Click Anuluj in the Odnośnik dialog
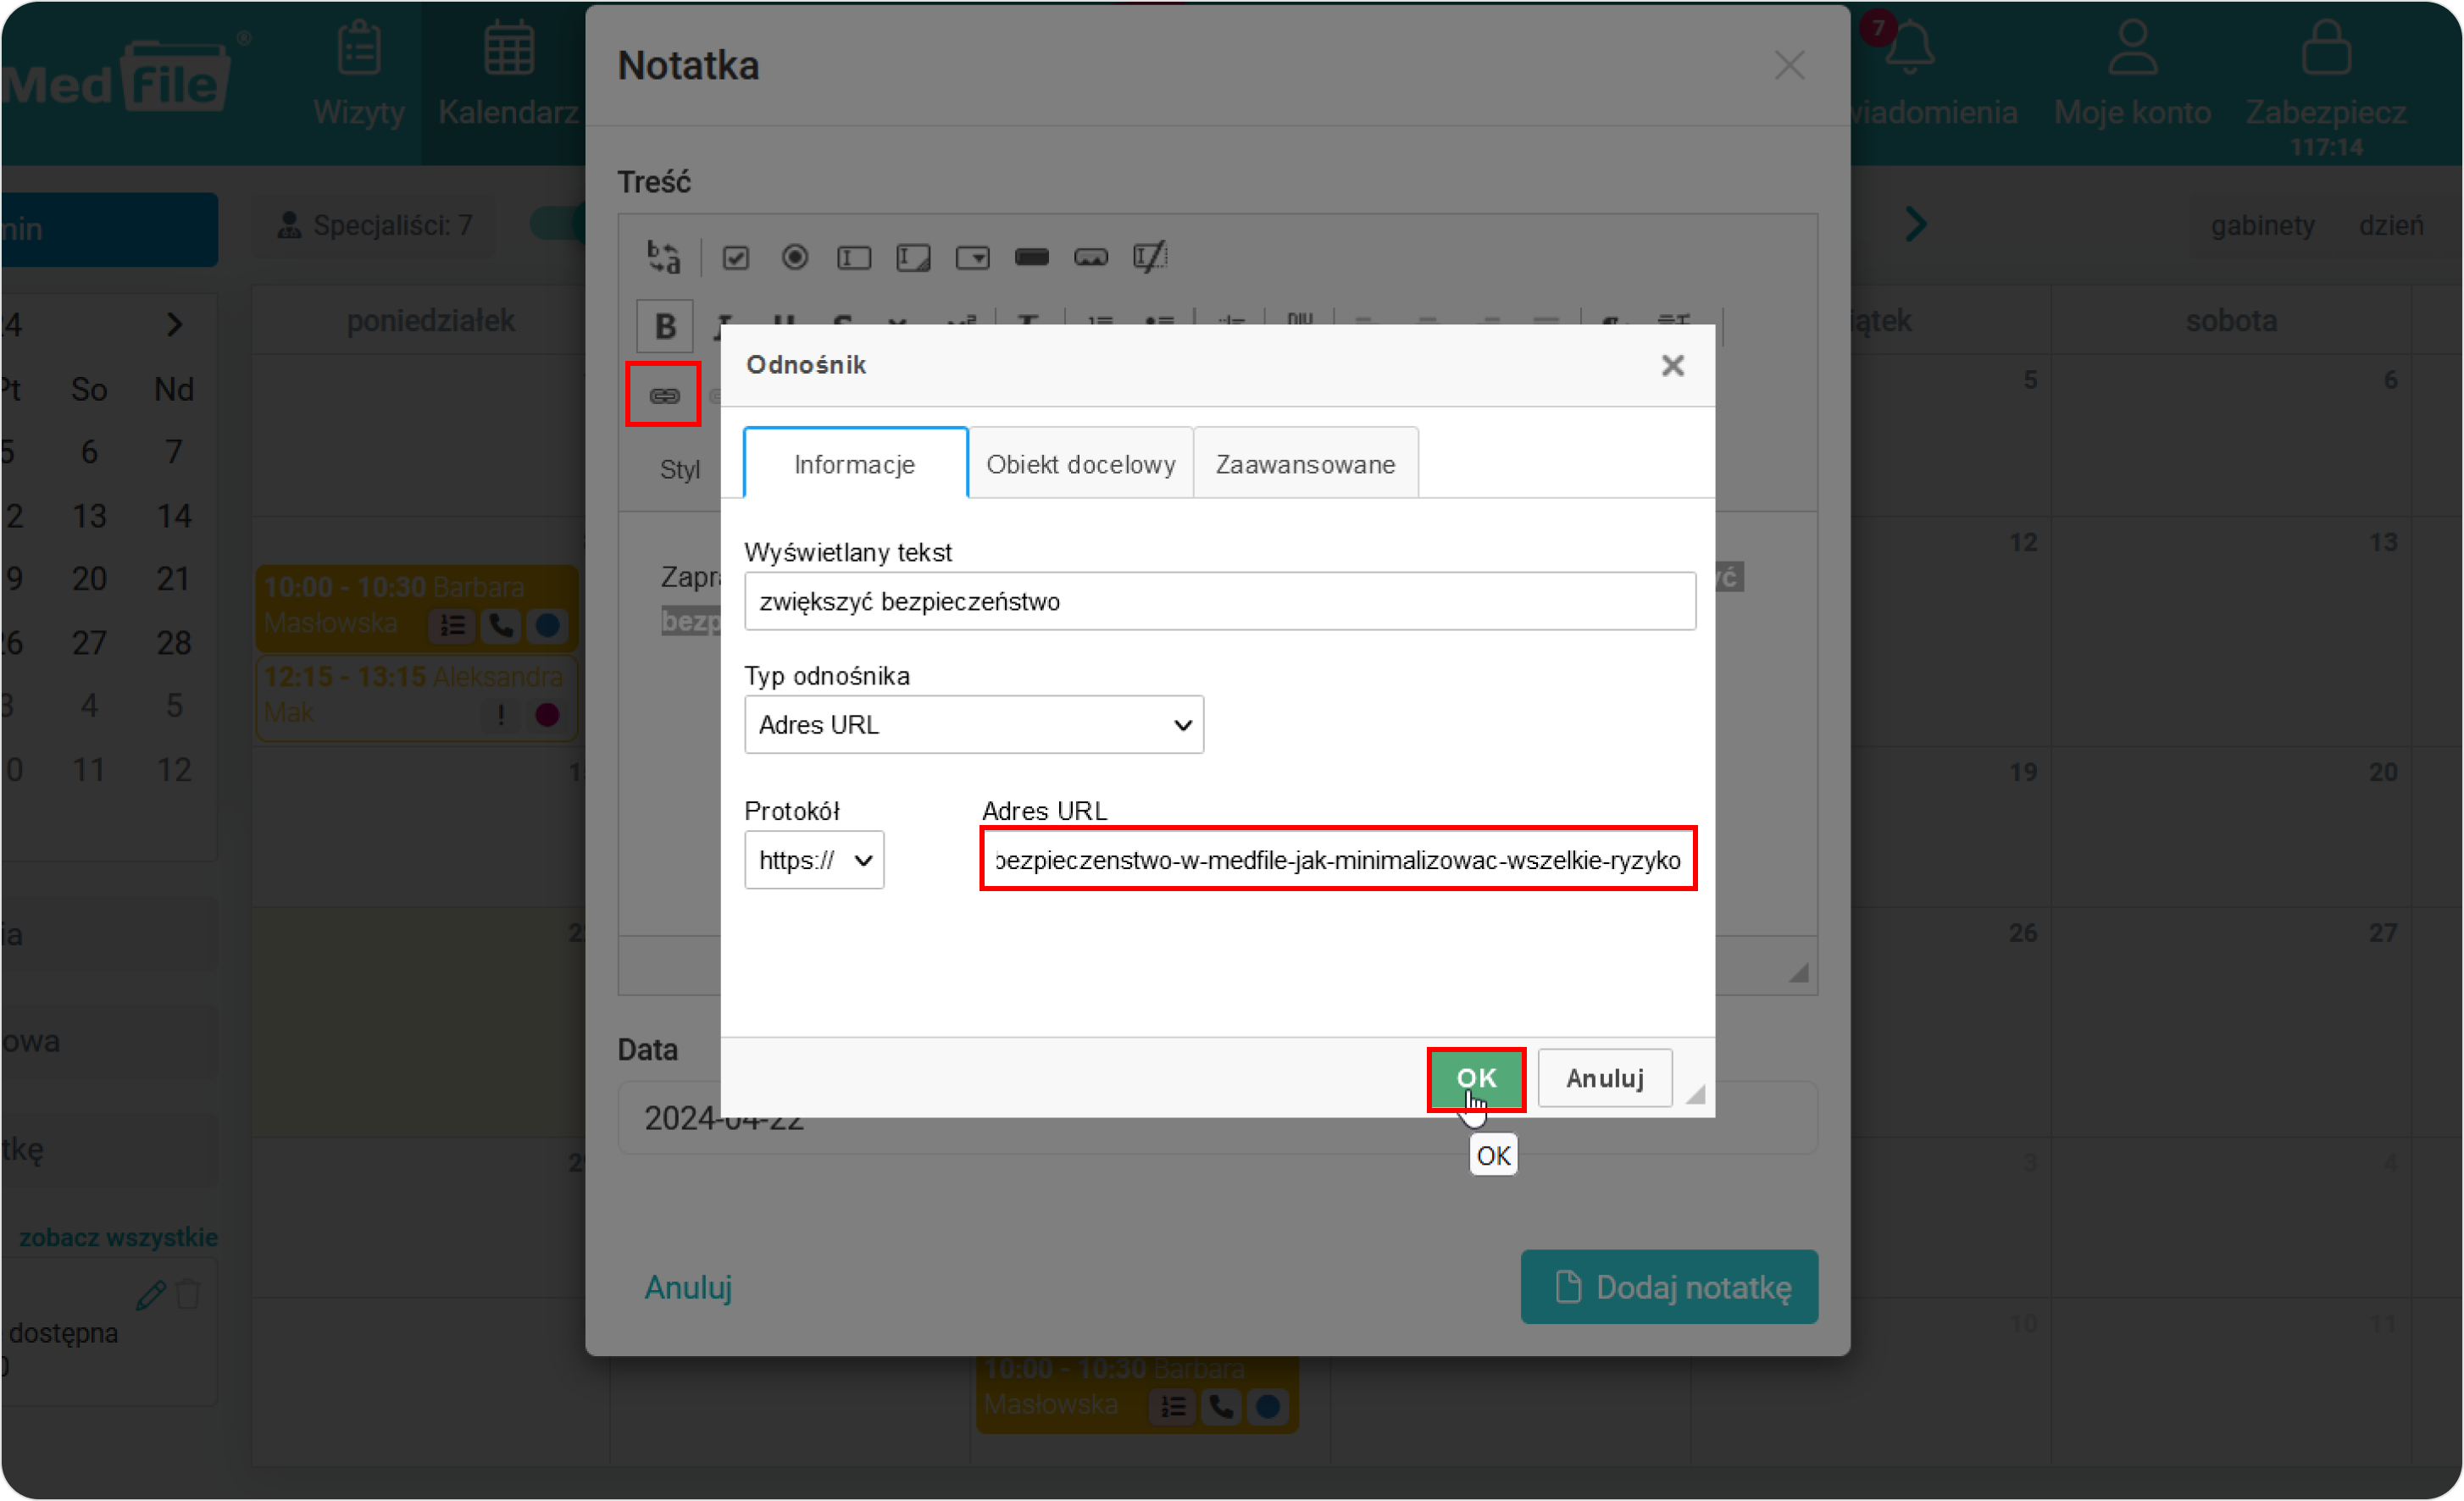This screenshot has width=2464, height=1501. tap(1604, 1078)
